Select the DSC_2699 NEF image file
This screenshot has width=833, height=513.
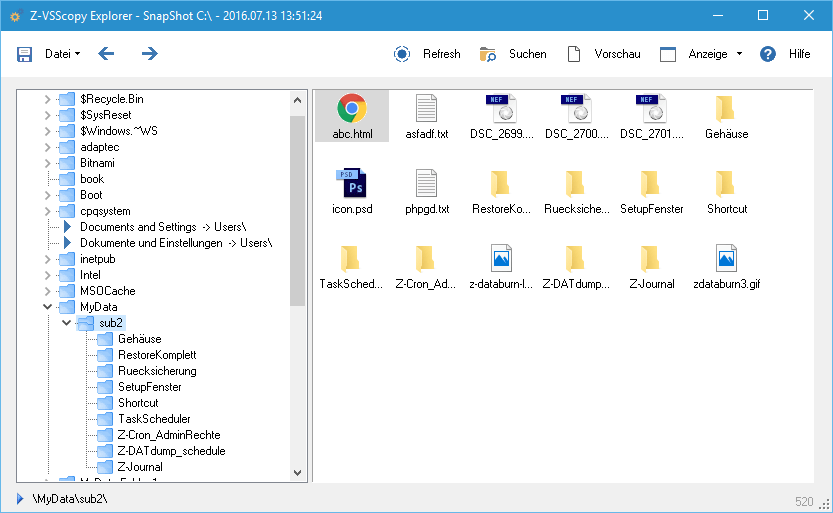click(502, 116)
